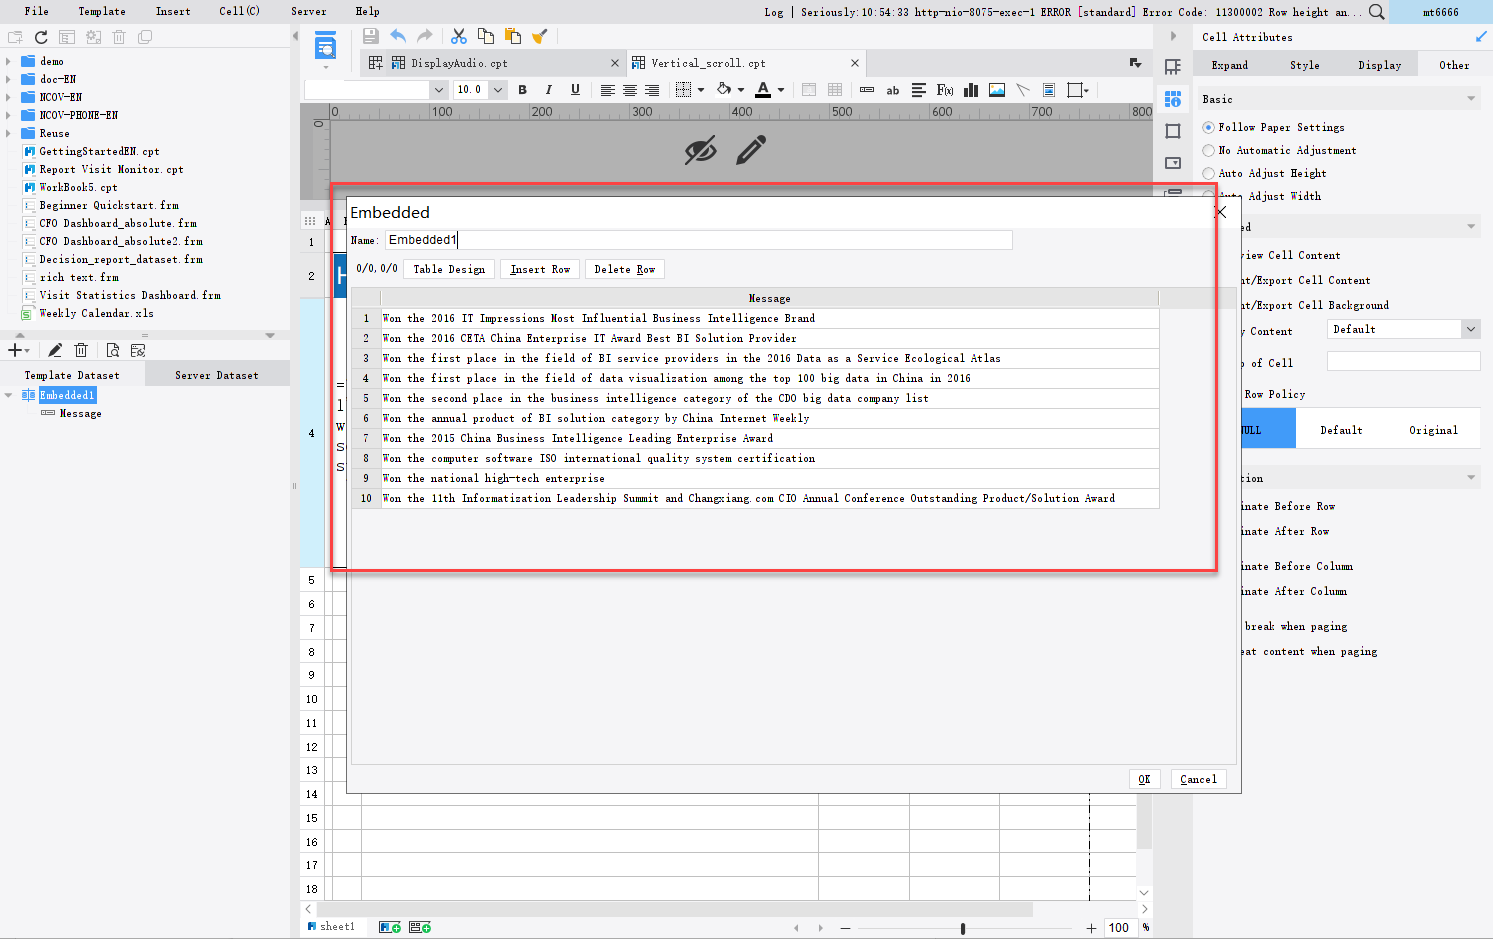Open the cell formula editor icon
This screenshot has height=939, width=1493.
pyautogui.click(x=944, y=90)
